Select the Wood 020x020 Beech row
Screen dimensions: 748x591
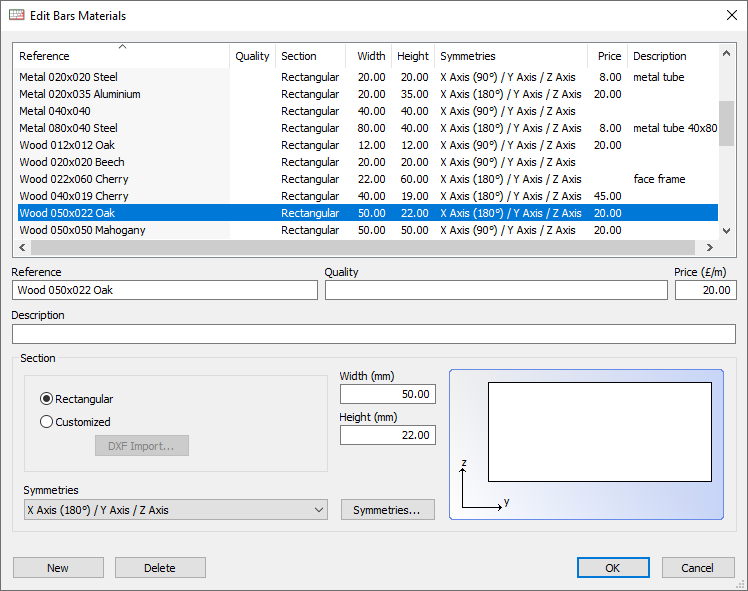[368, 162]
